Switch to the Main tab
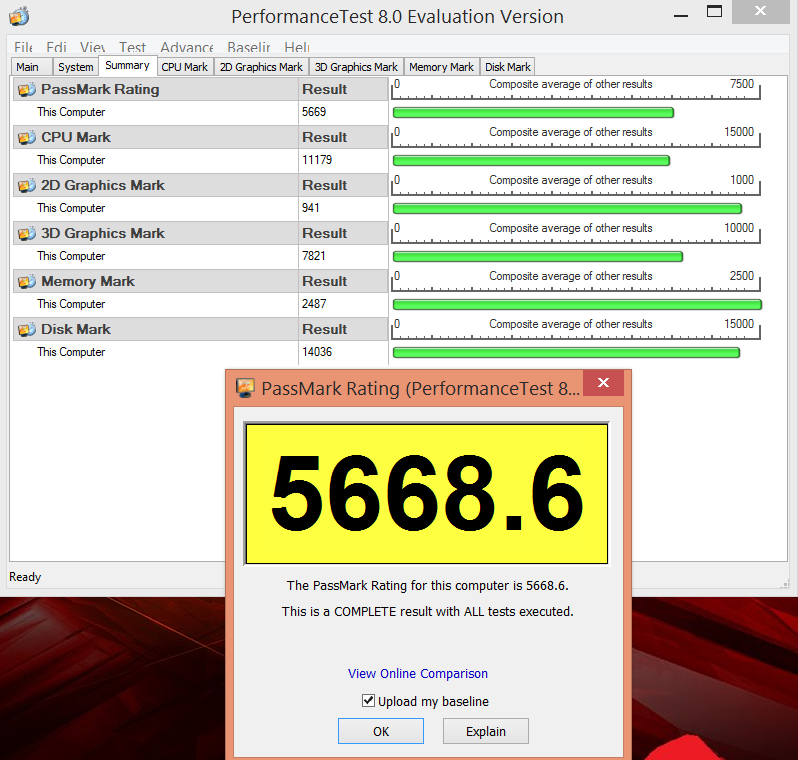The width and height of the screenshot is (798, 760). (x=32, y=67)
